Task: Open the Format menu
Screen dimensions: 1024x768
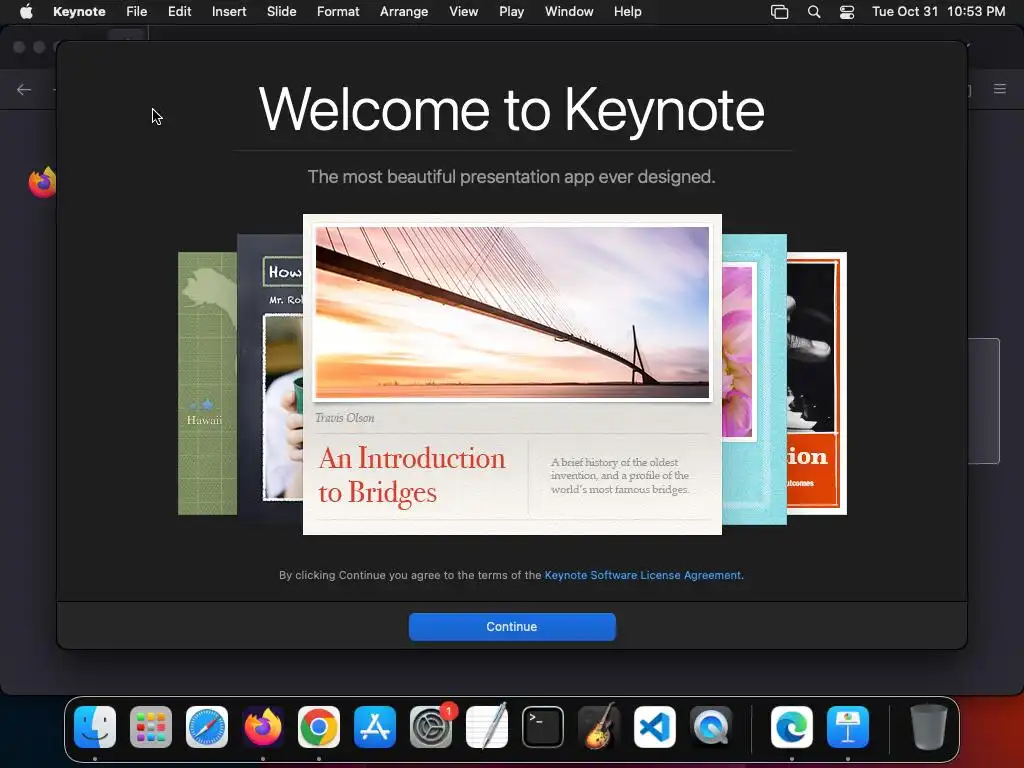Action: coord(338,12)
